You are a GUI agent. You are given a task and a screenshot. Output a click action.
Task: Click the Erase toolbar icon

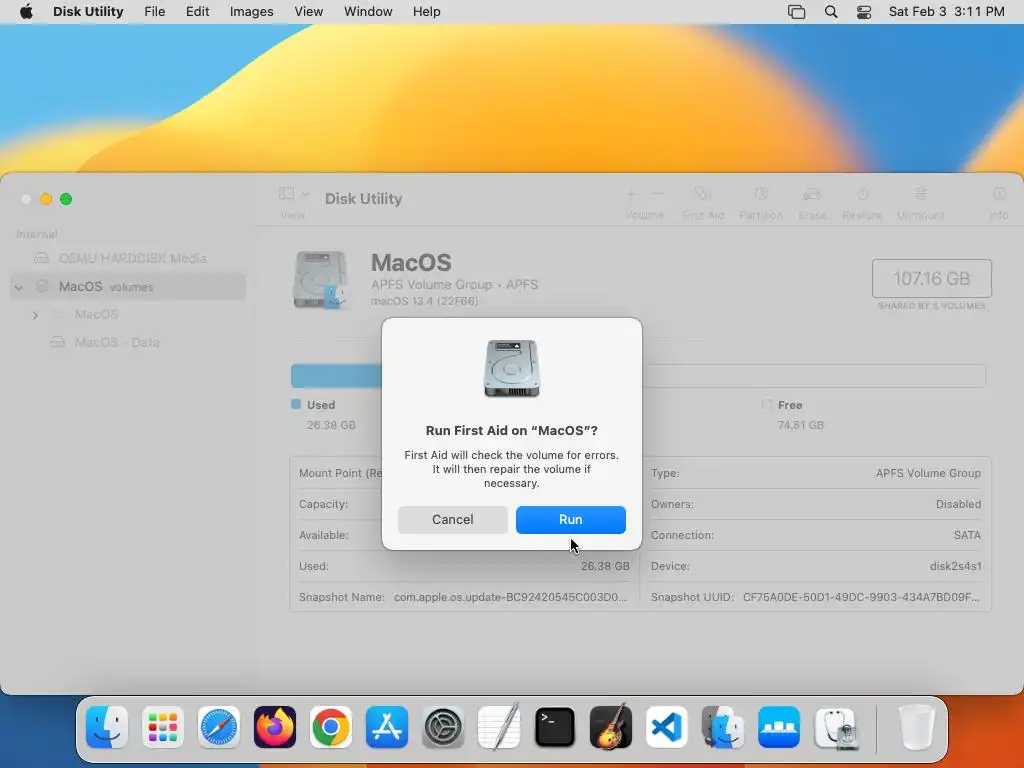tap(812, 193)
